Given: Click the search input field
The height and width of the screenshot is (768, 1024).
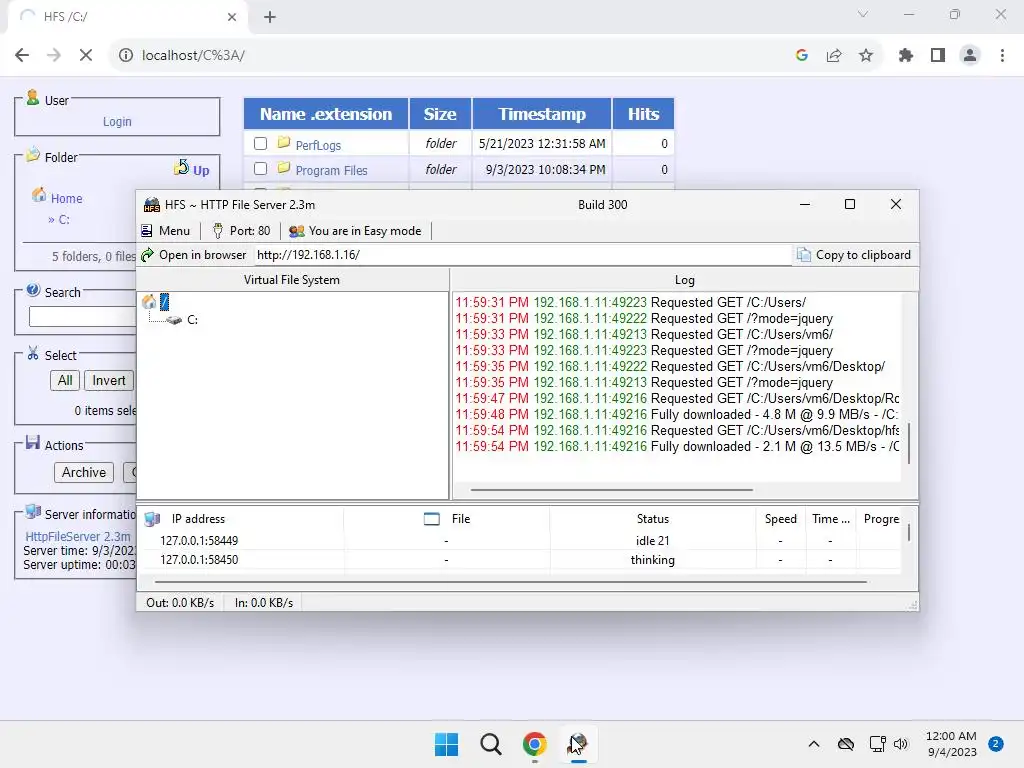Looking at the screenshot, I should [x=82, y=317].
